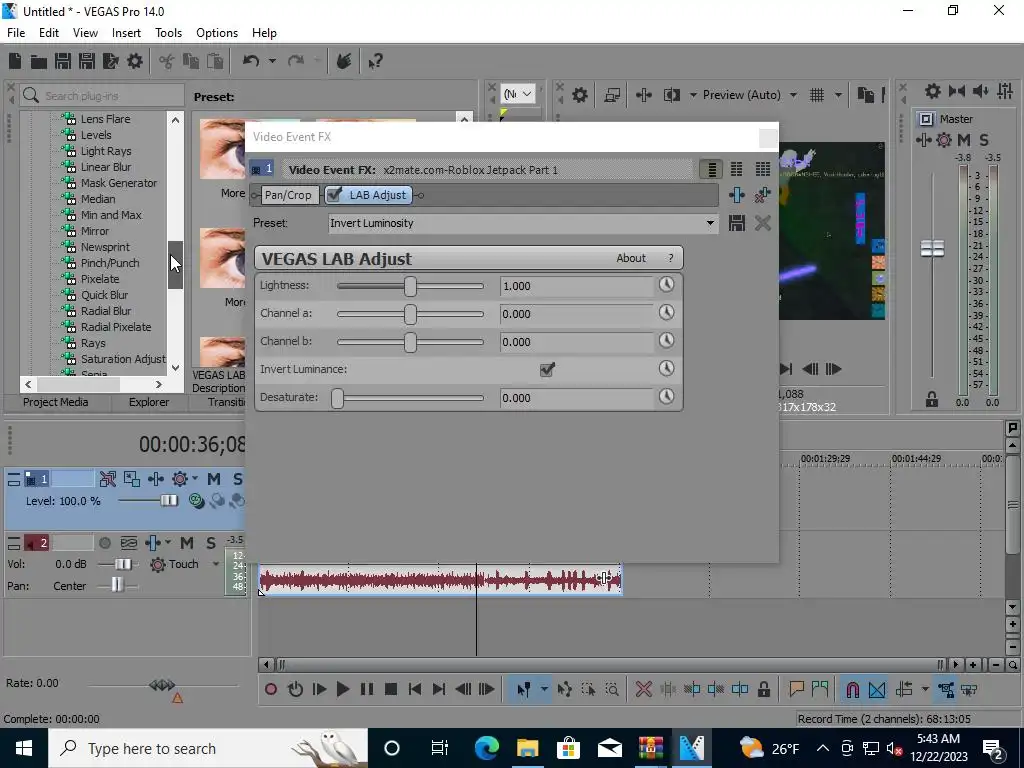This screenshot has height=768, width=1024.
Task: Solo the Master bus with S
Action: click(x=984, y=140)
